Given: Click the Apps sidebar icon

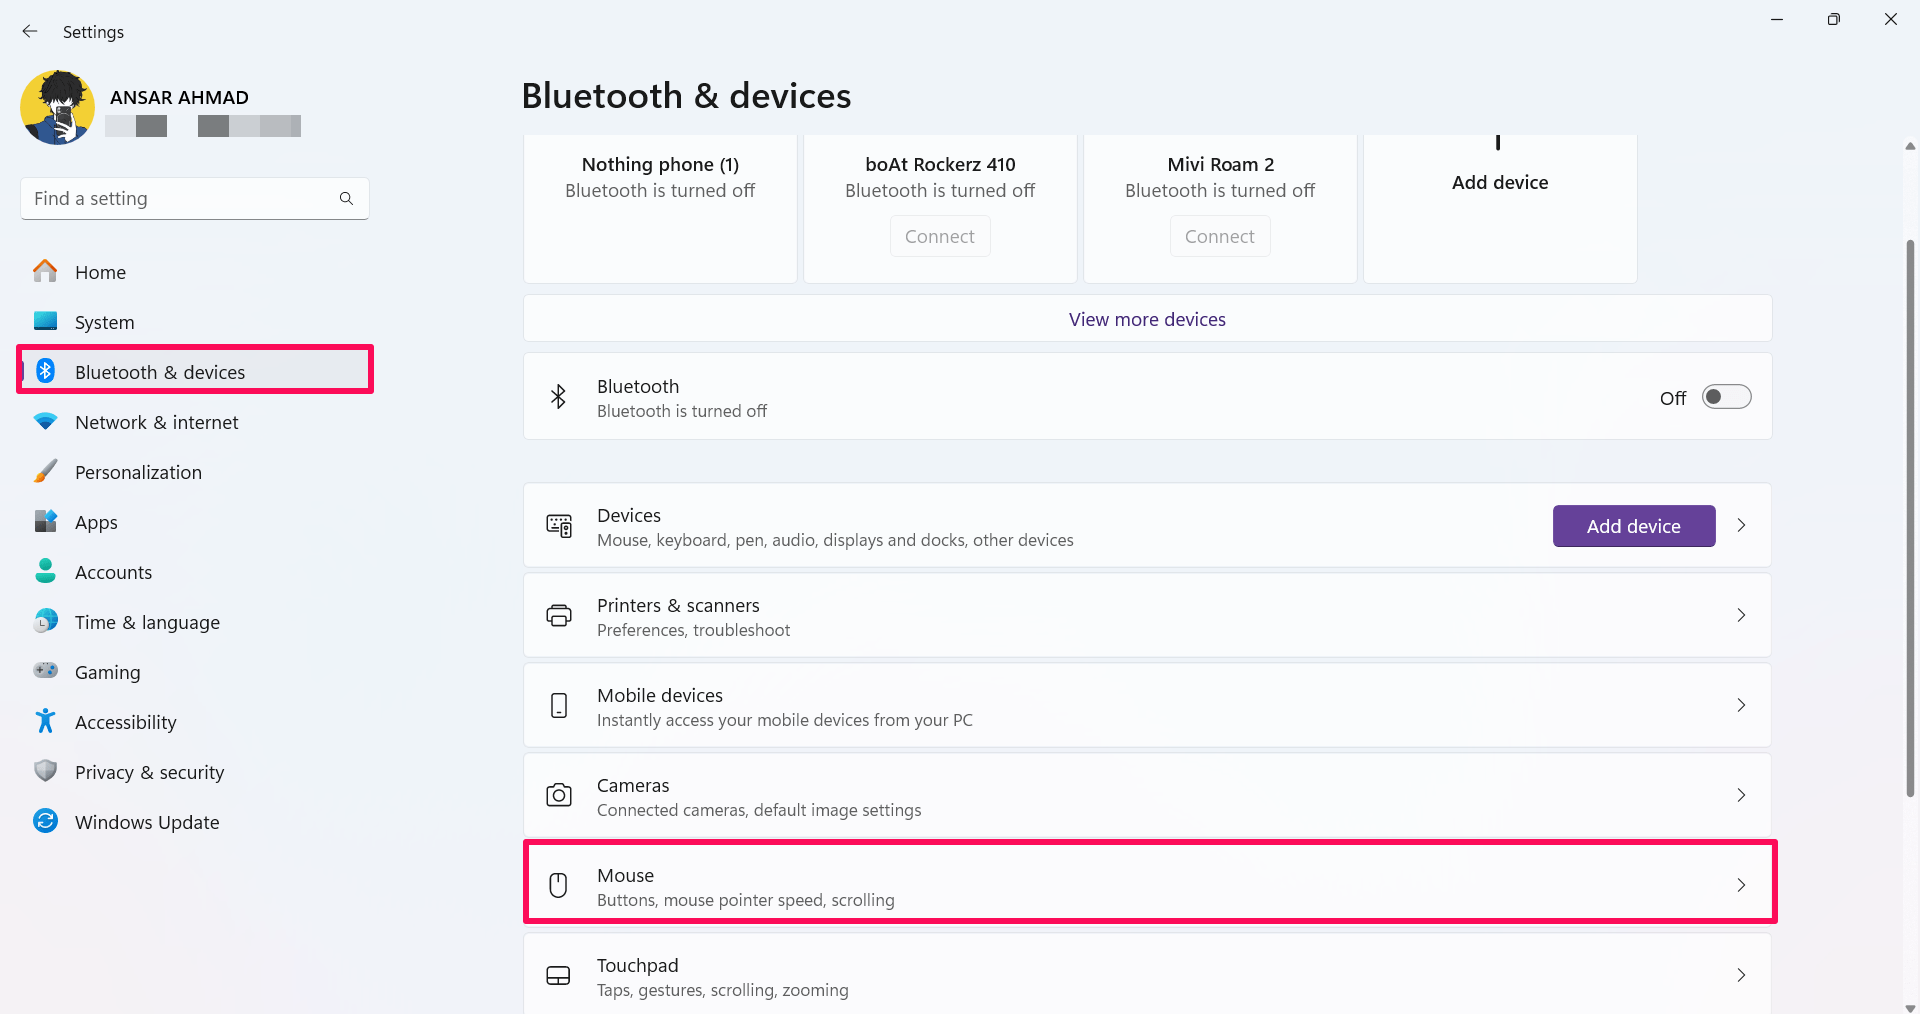Looking at the screenshot, I should (x=45, y=521).
